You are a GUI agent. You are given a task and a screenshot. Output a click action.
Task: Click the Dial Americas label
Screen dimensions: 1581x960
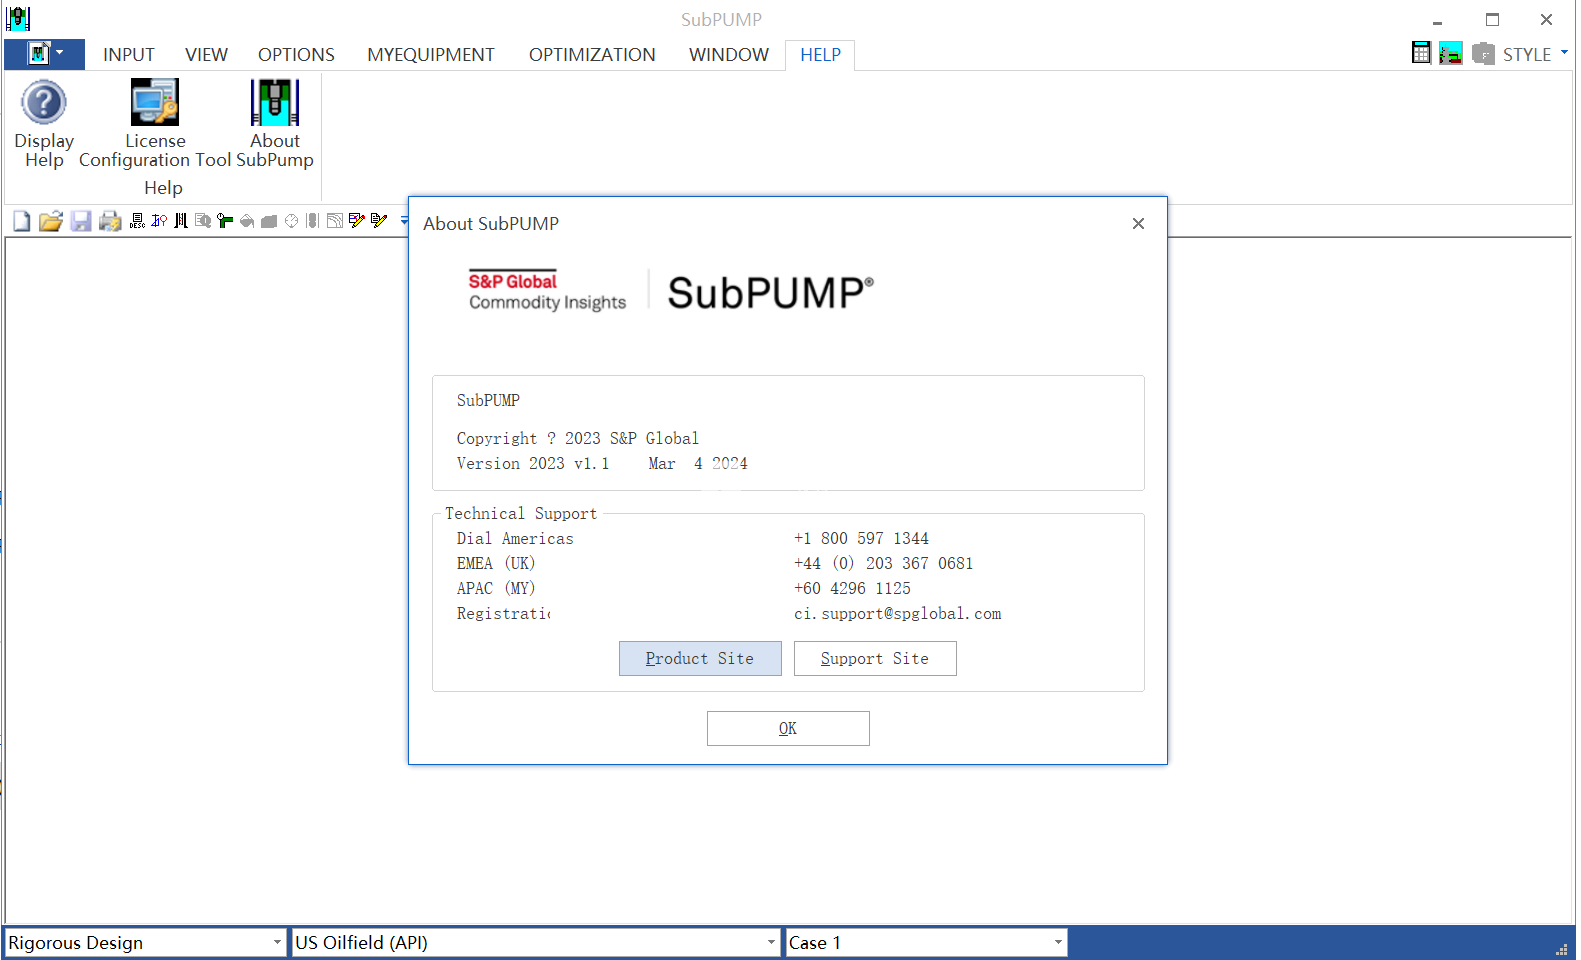[515, 538]
